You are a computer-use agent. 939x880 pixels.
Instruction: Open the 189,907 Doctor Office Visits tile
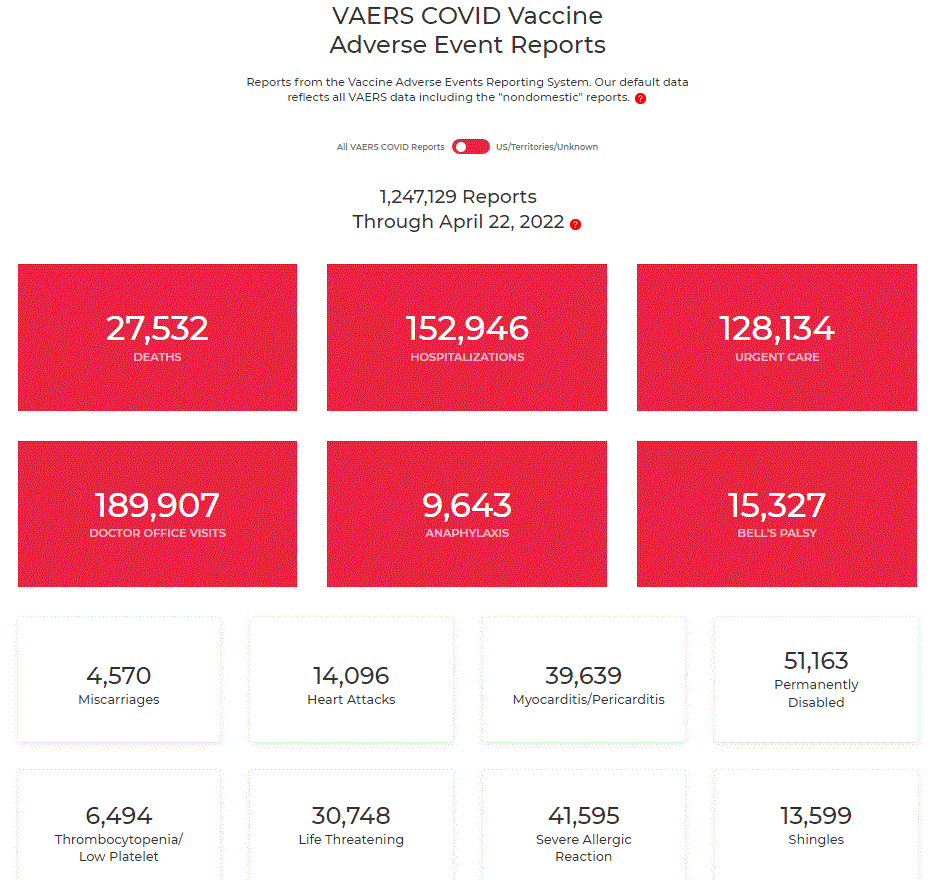pyautogui.click(x=157, y=514)
